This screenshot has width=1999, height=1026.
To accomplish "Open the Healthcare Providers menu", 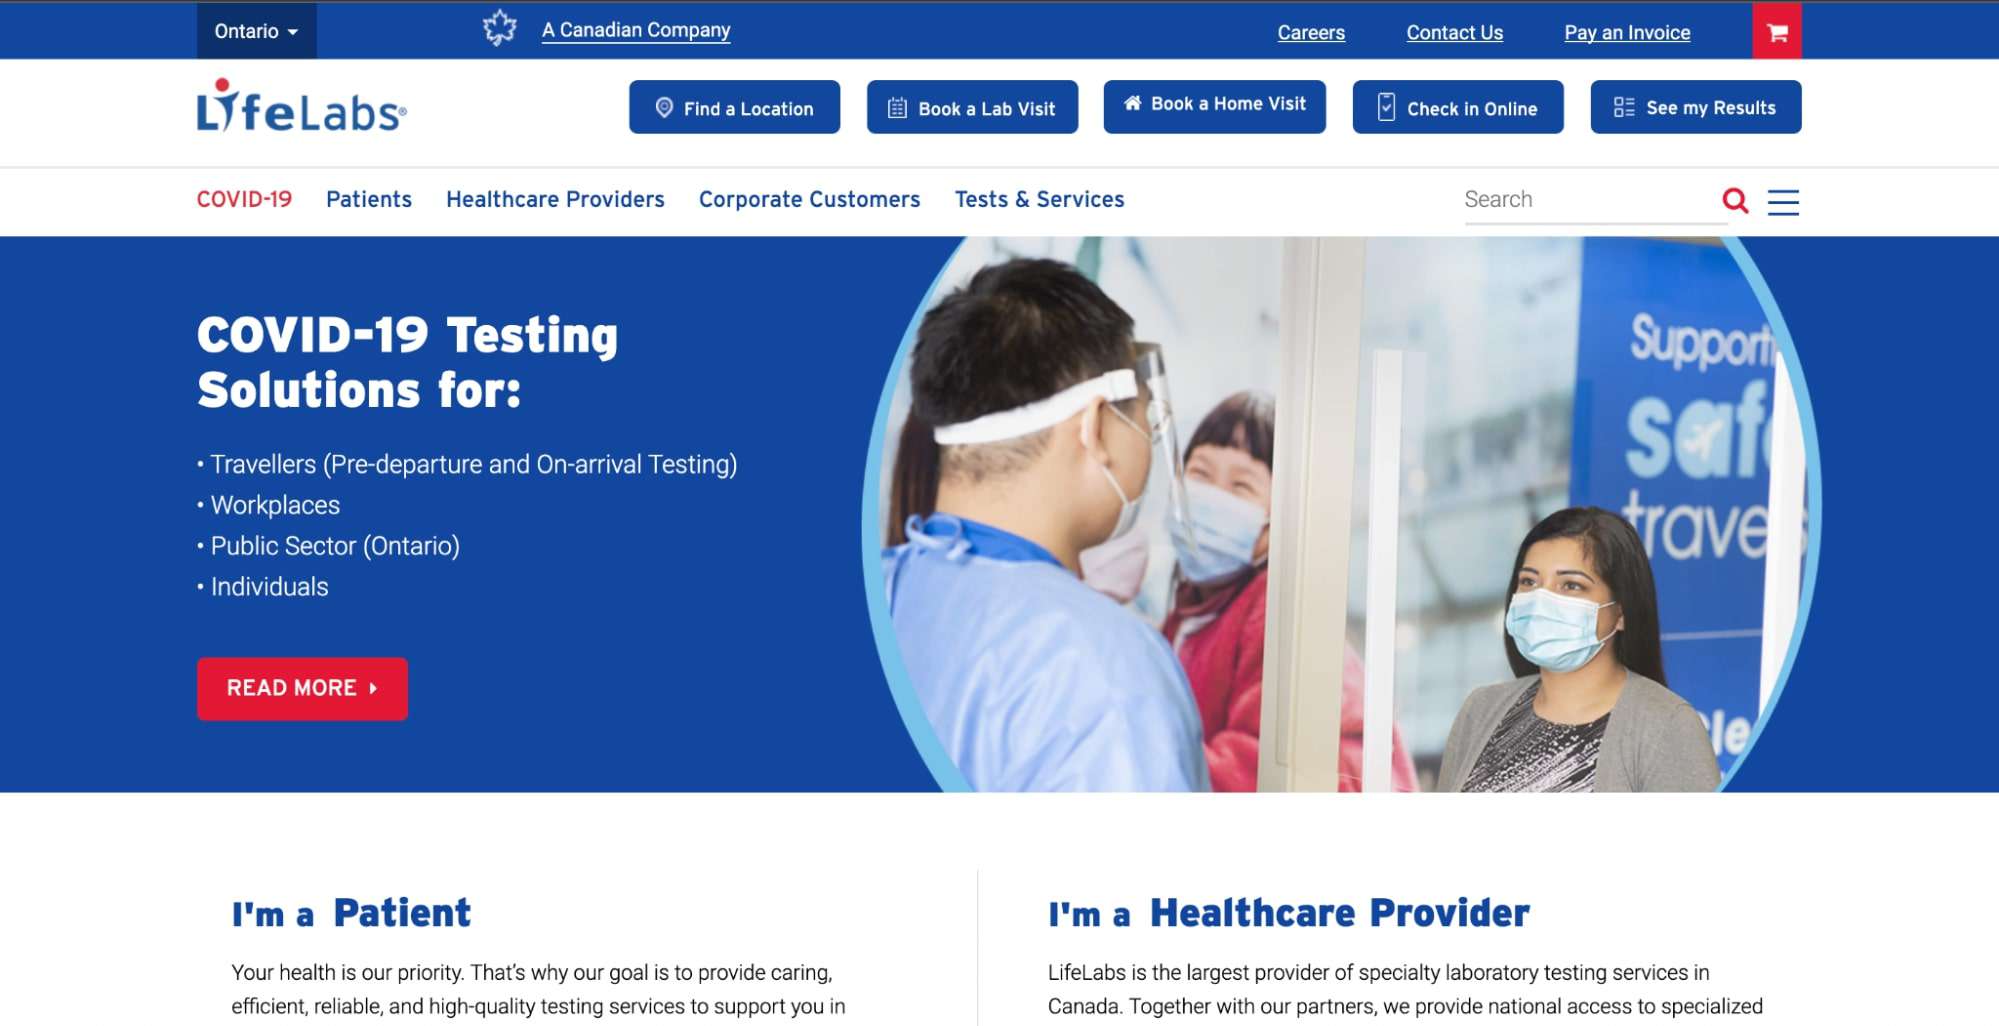I will click(555, 199).
